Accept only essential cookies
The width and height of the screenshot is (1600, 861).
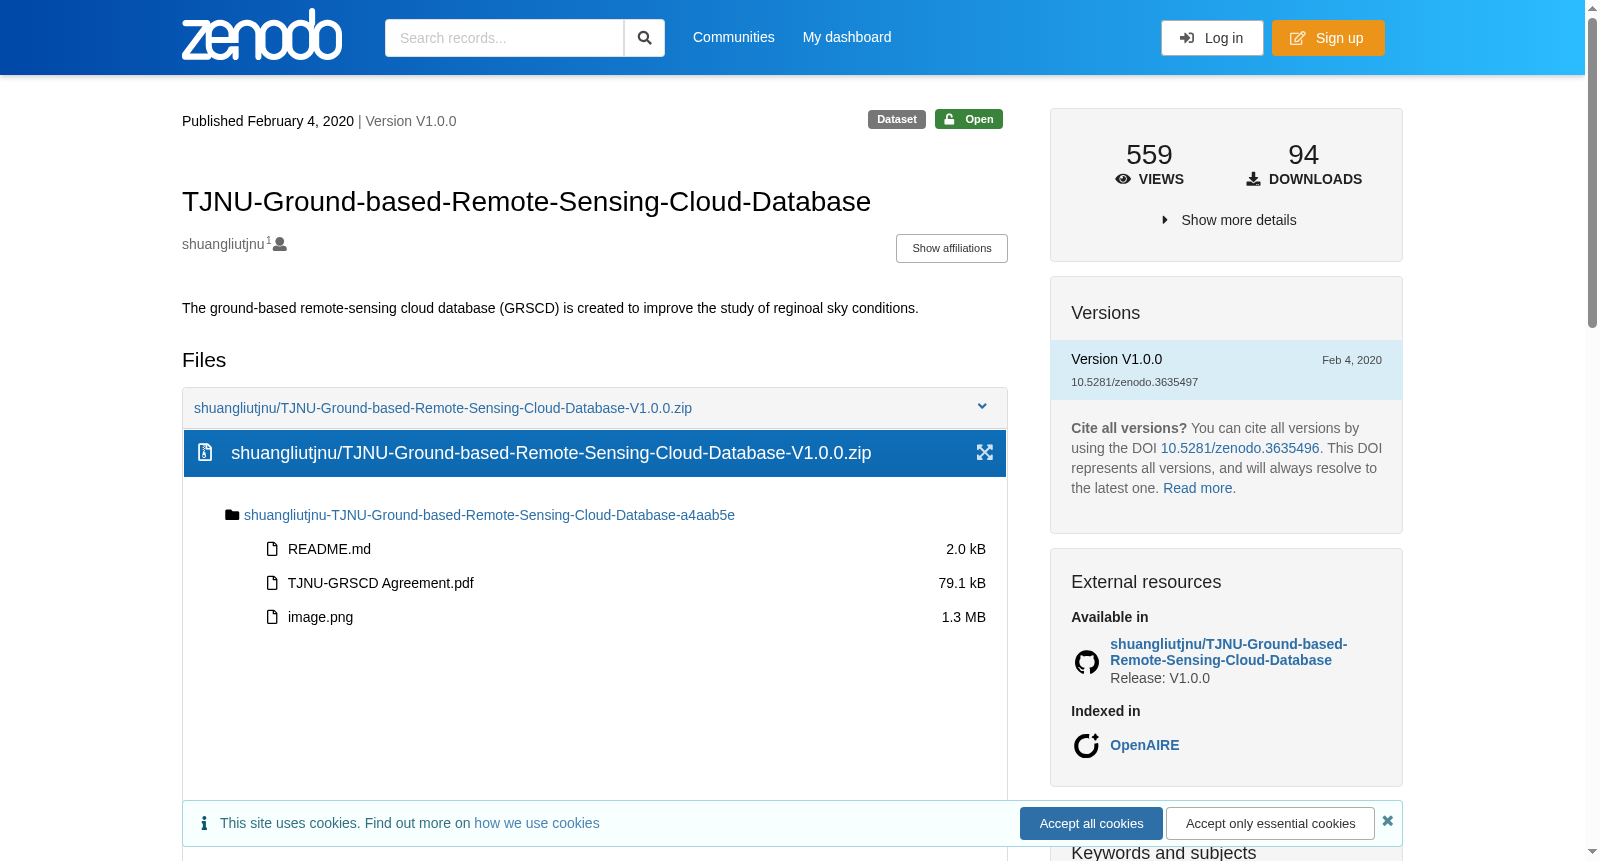1270,823
